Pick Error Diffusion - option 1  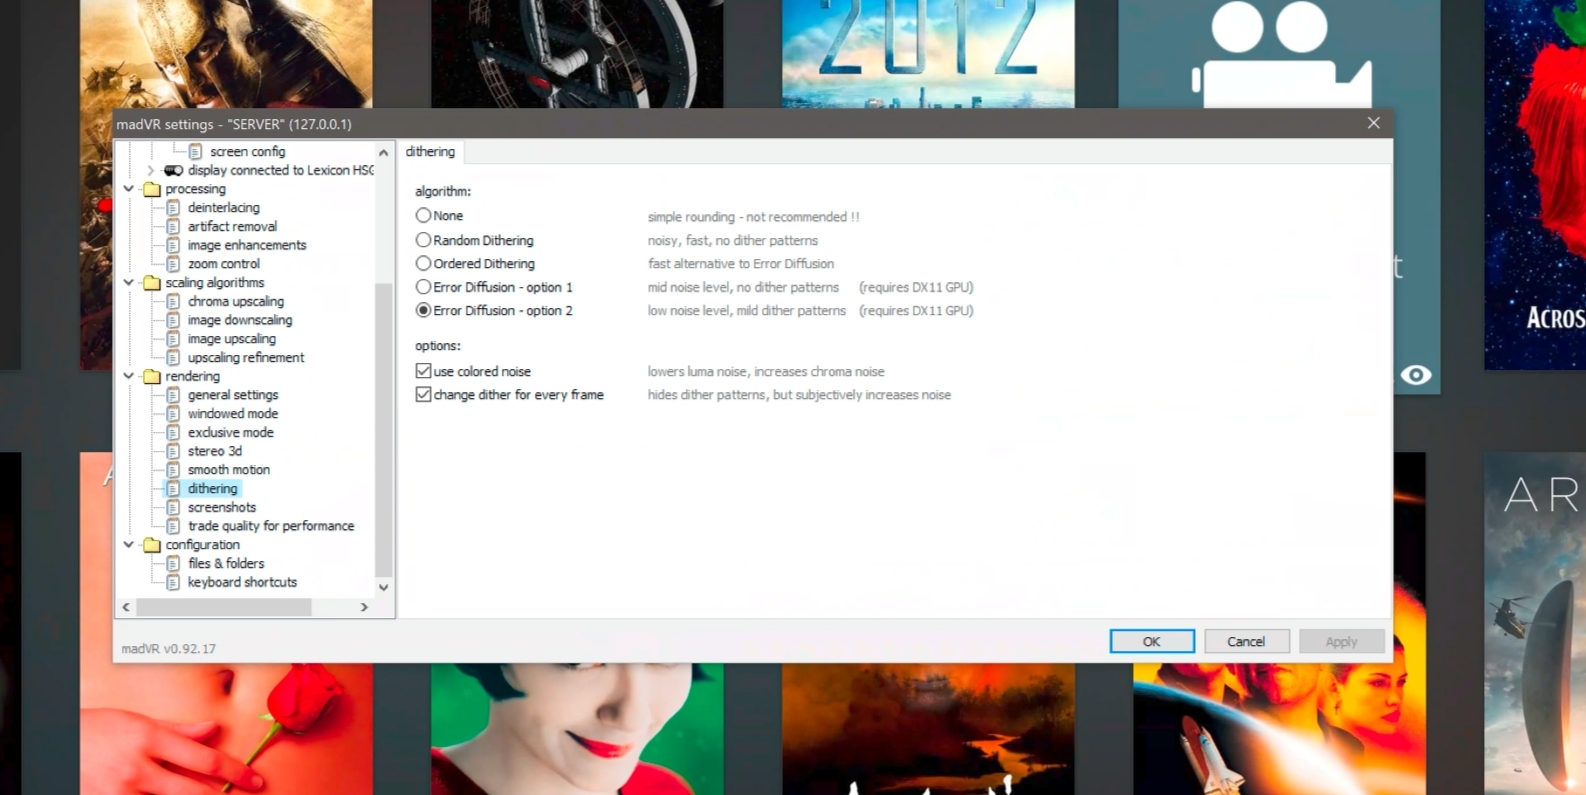coord(423,287)
